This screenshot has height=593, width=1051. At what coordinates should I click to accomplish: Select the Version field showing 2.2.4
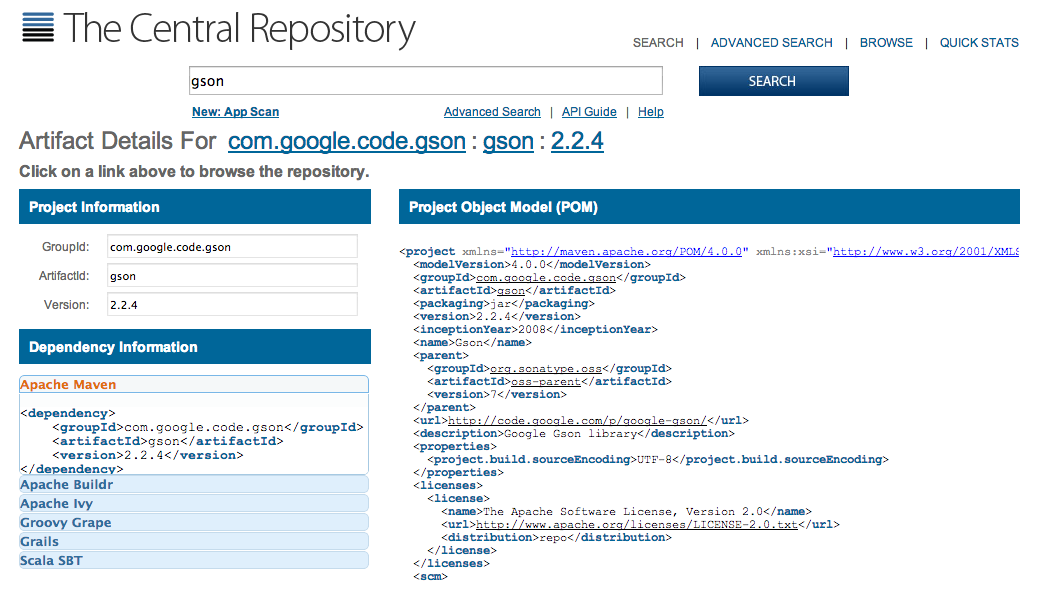coord(232,304)
